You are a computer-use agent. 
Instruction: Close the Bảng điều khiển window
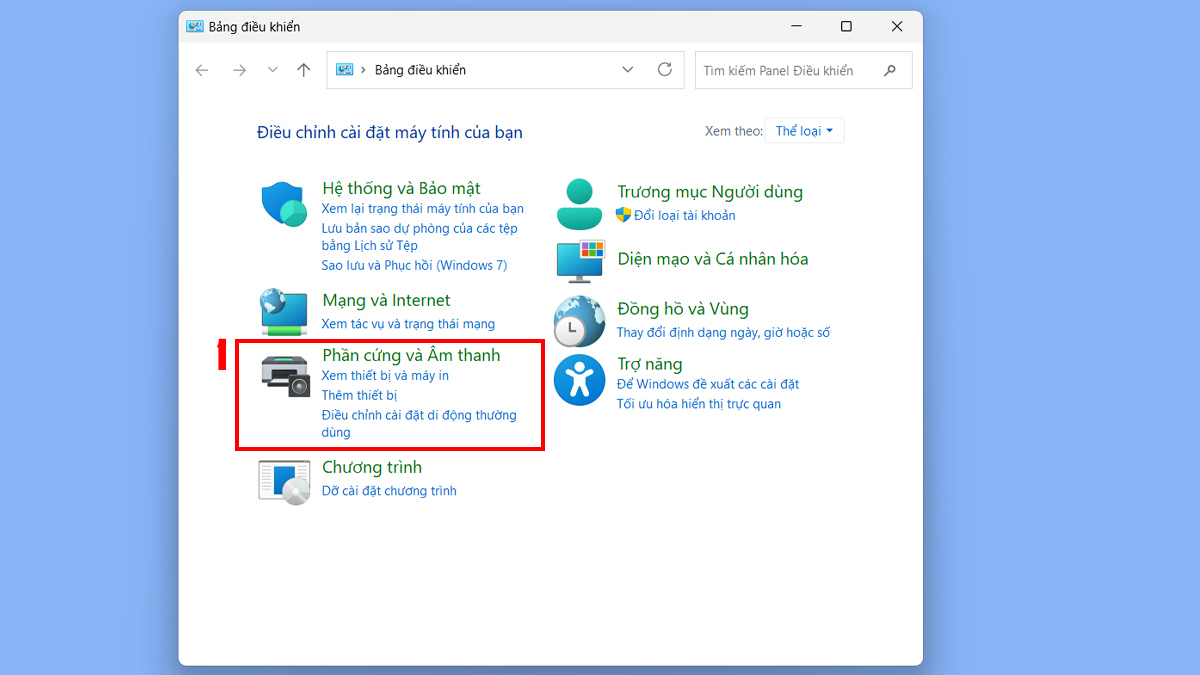pyautogui.click(x=897, y=27)
